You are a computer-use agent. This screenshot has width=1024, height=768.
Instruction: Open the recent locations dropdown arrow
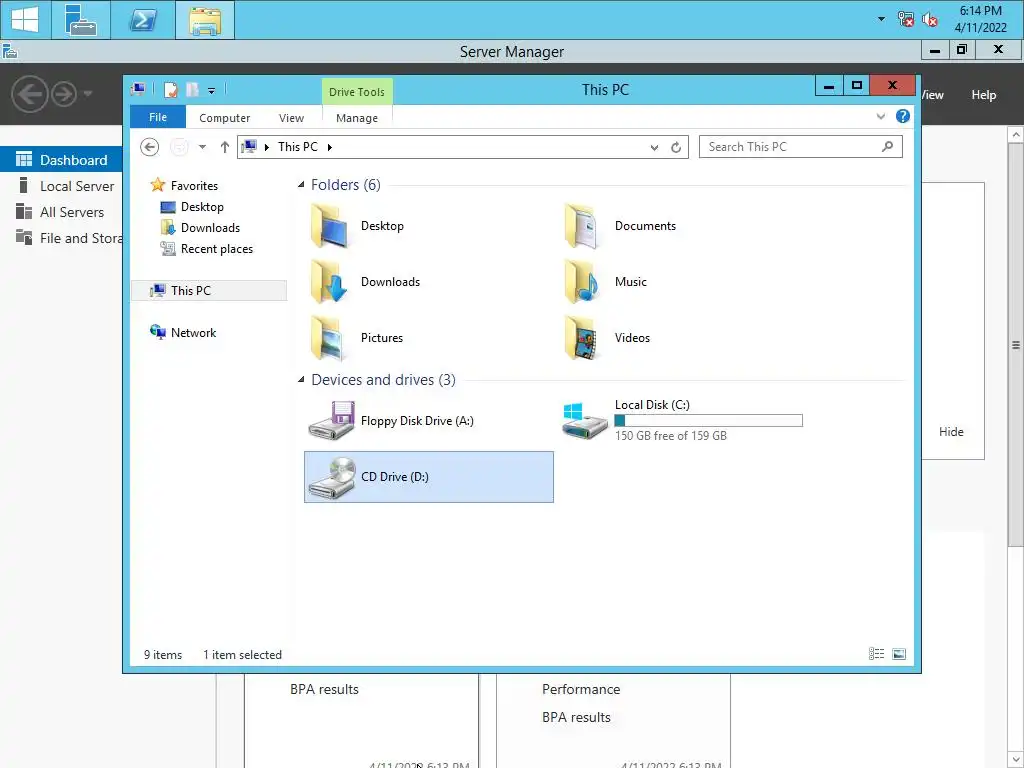tap(202, 147)
